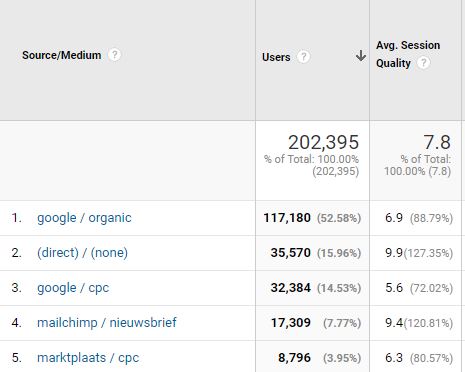Sort by Users column header
This screenshot has width=465, height=372.
(276, 57)
